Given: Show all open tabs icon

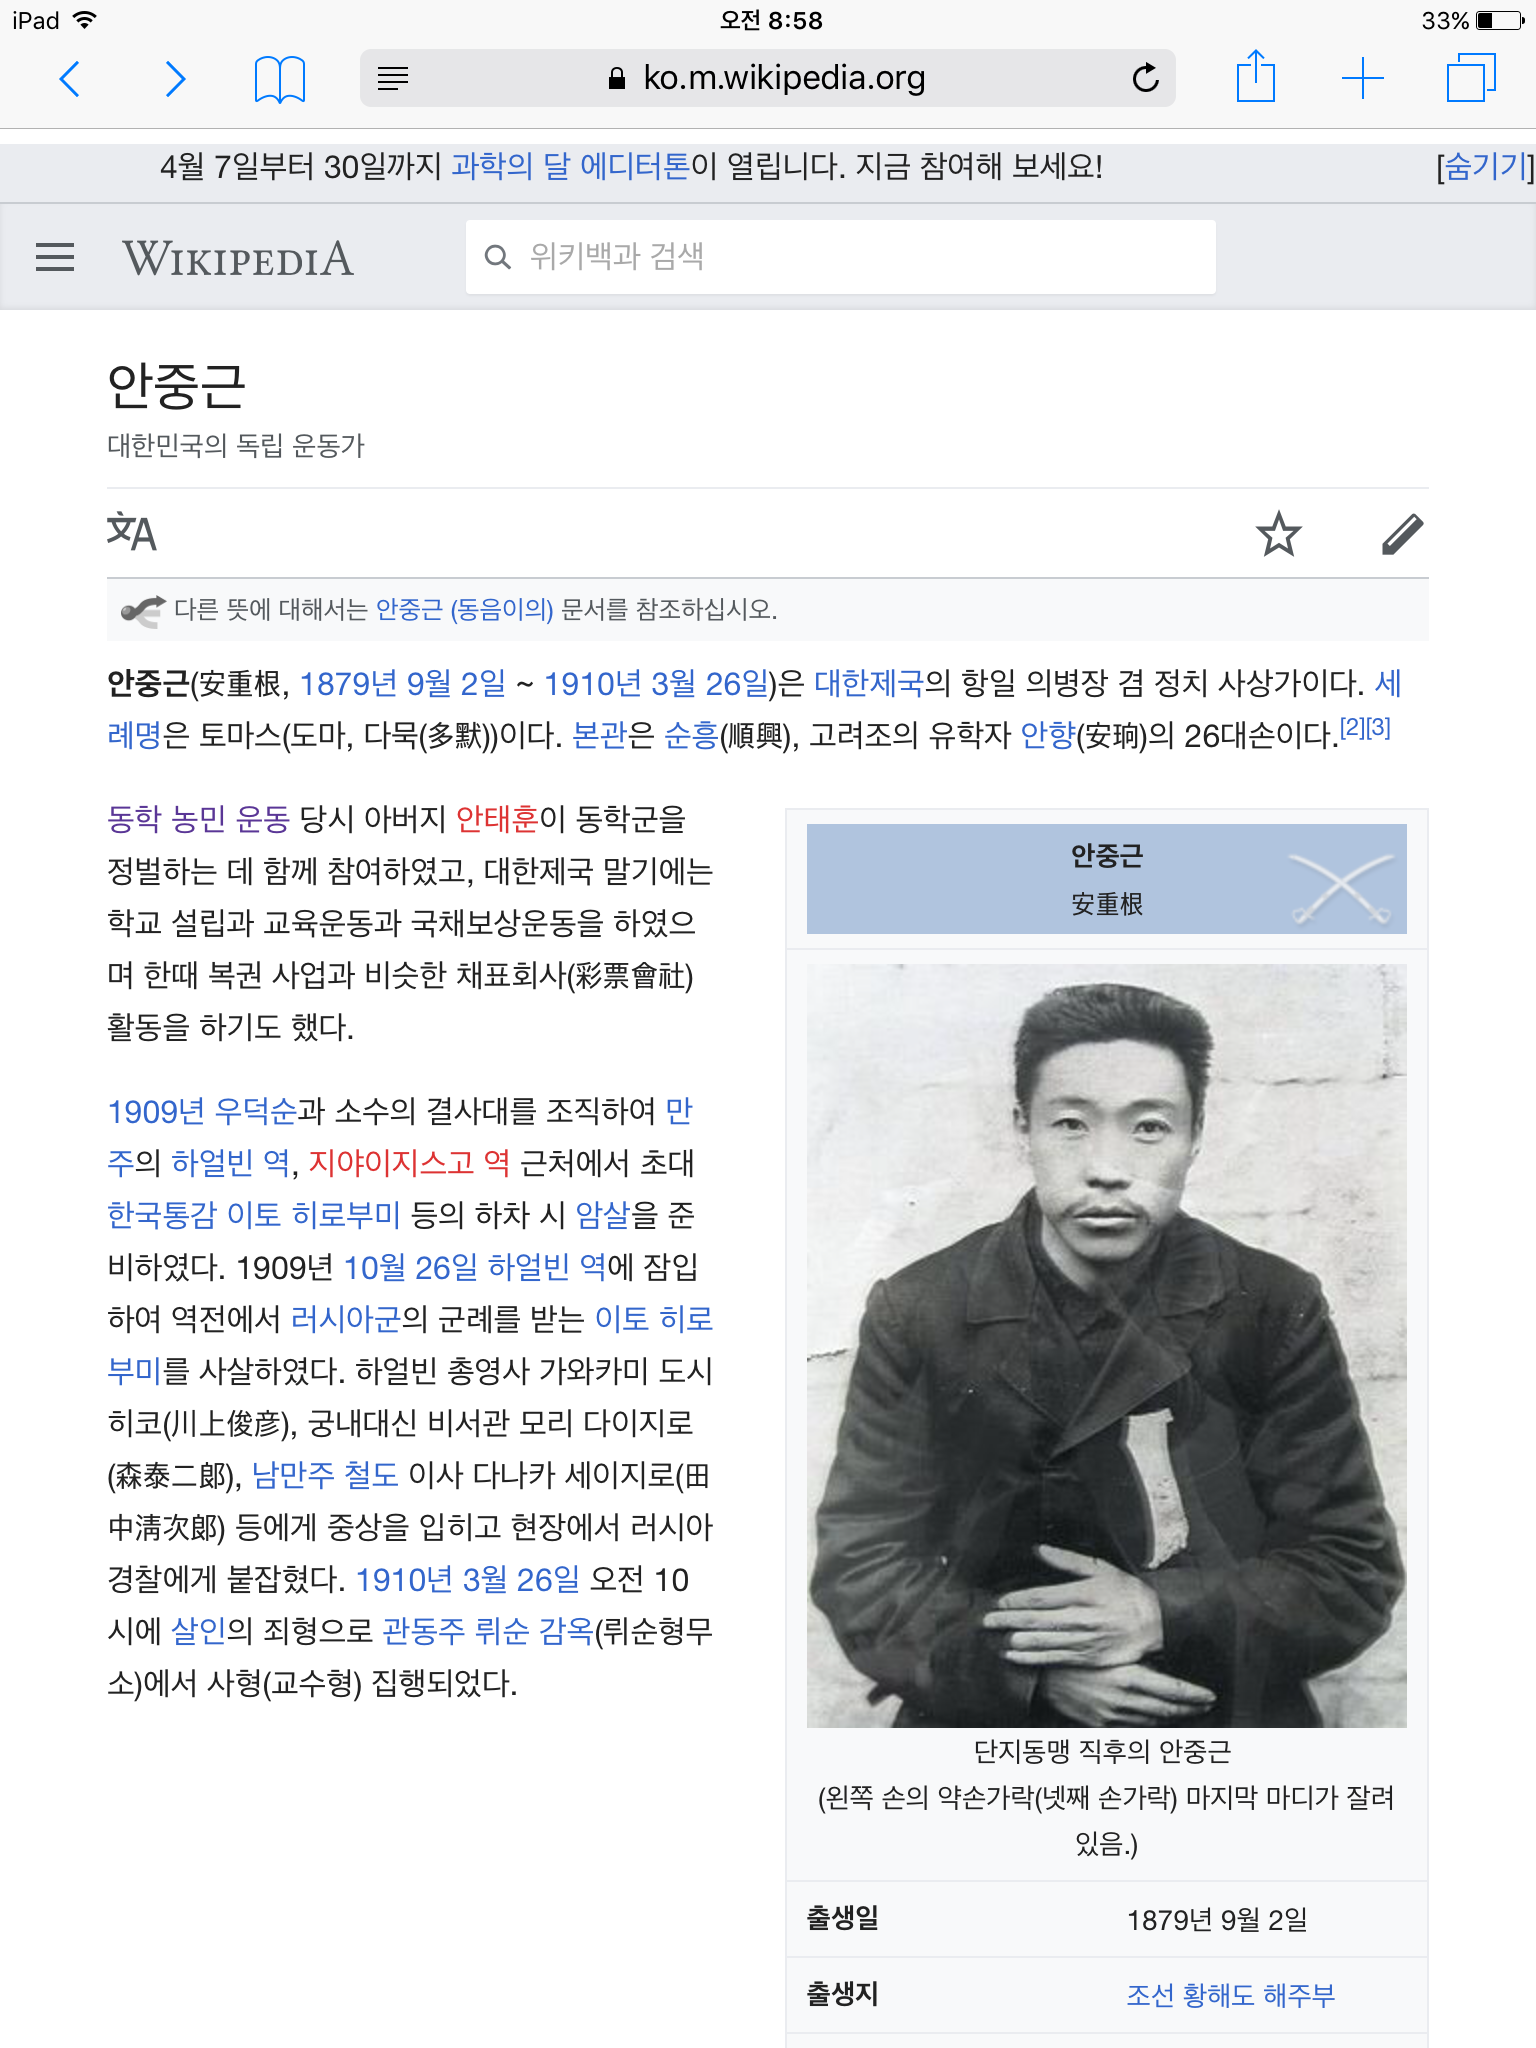Looking at the screenshot, I should (1471, 78).
